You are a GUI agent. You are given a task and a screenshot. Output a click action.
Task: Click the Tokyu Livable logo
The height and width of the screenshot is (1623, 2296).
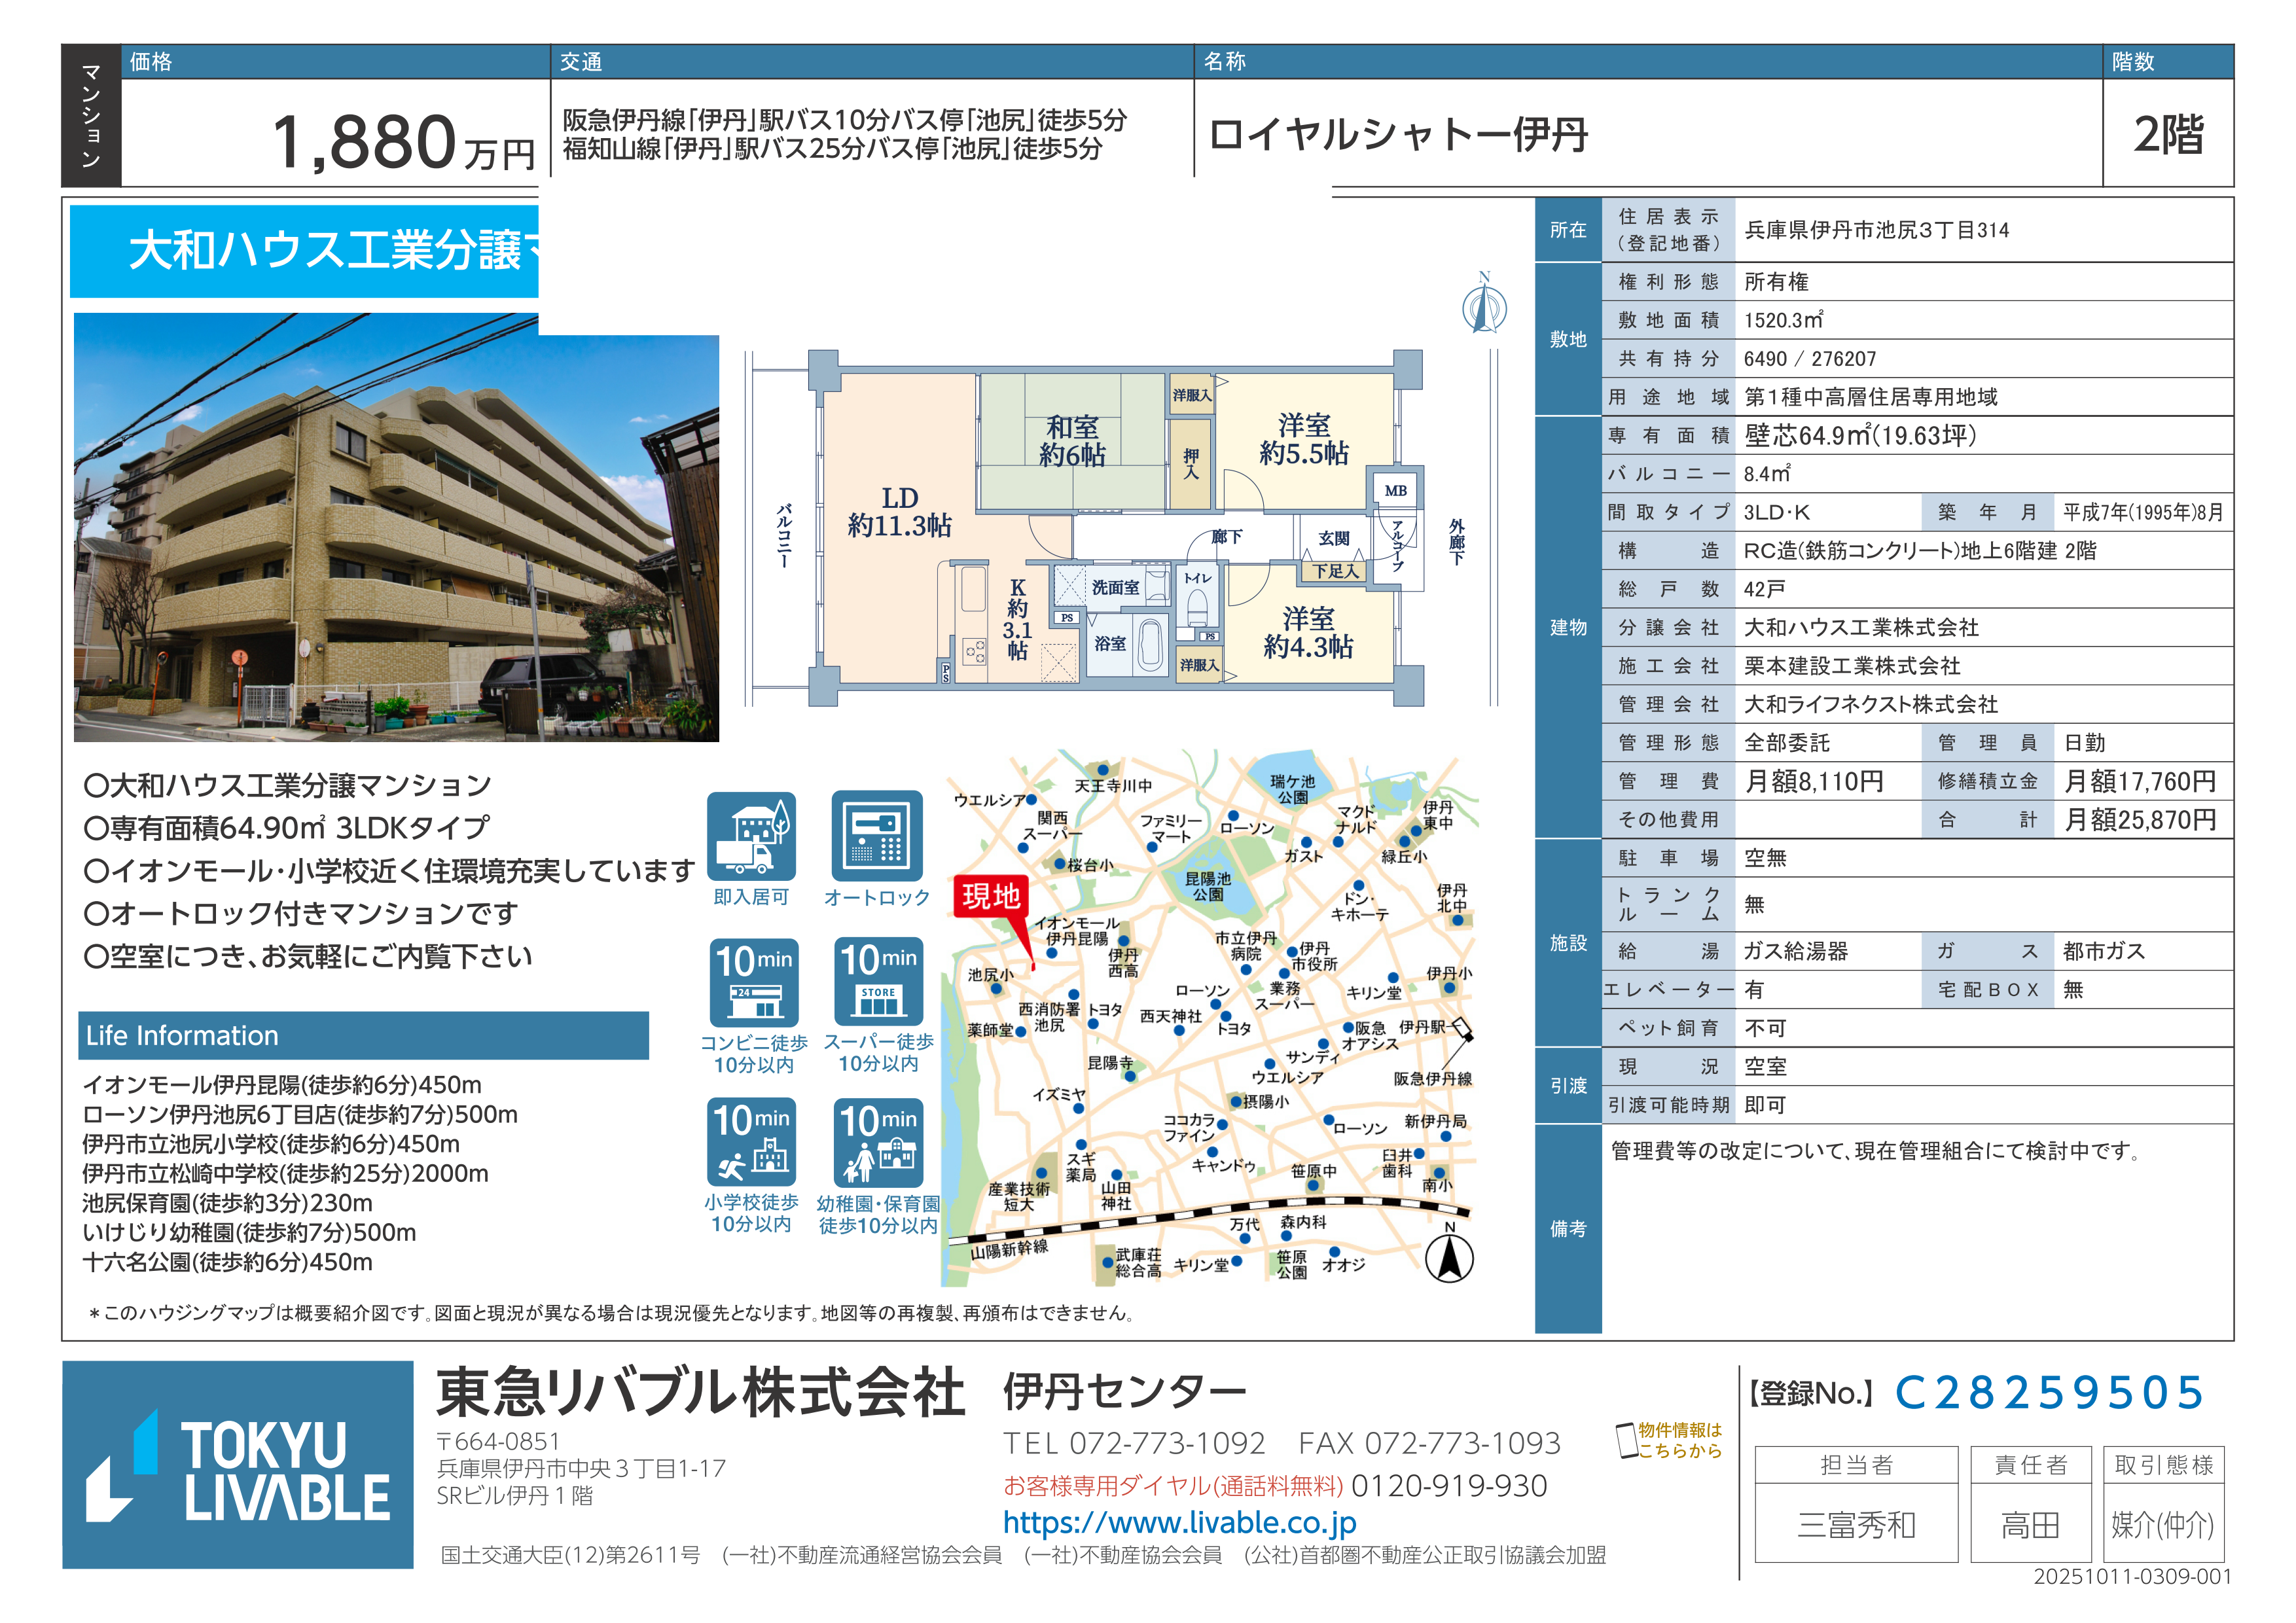pos(238,1464)
